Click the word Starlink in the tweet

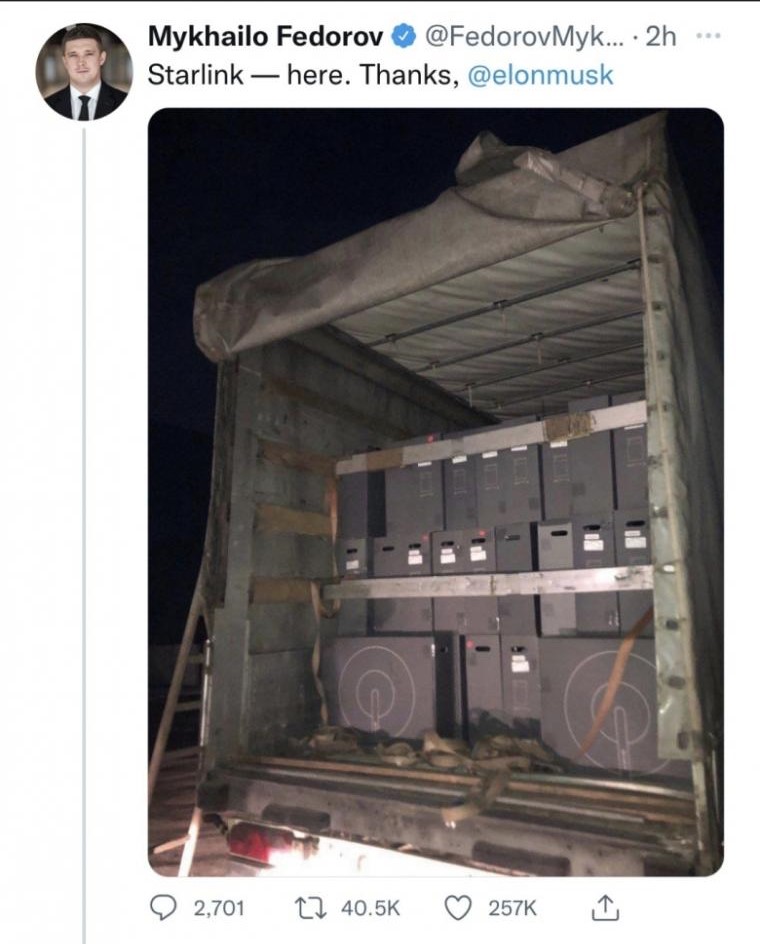pos(196,76)
